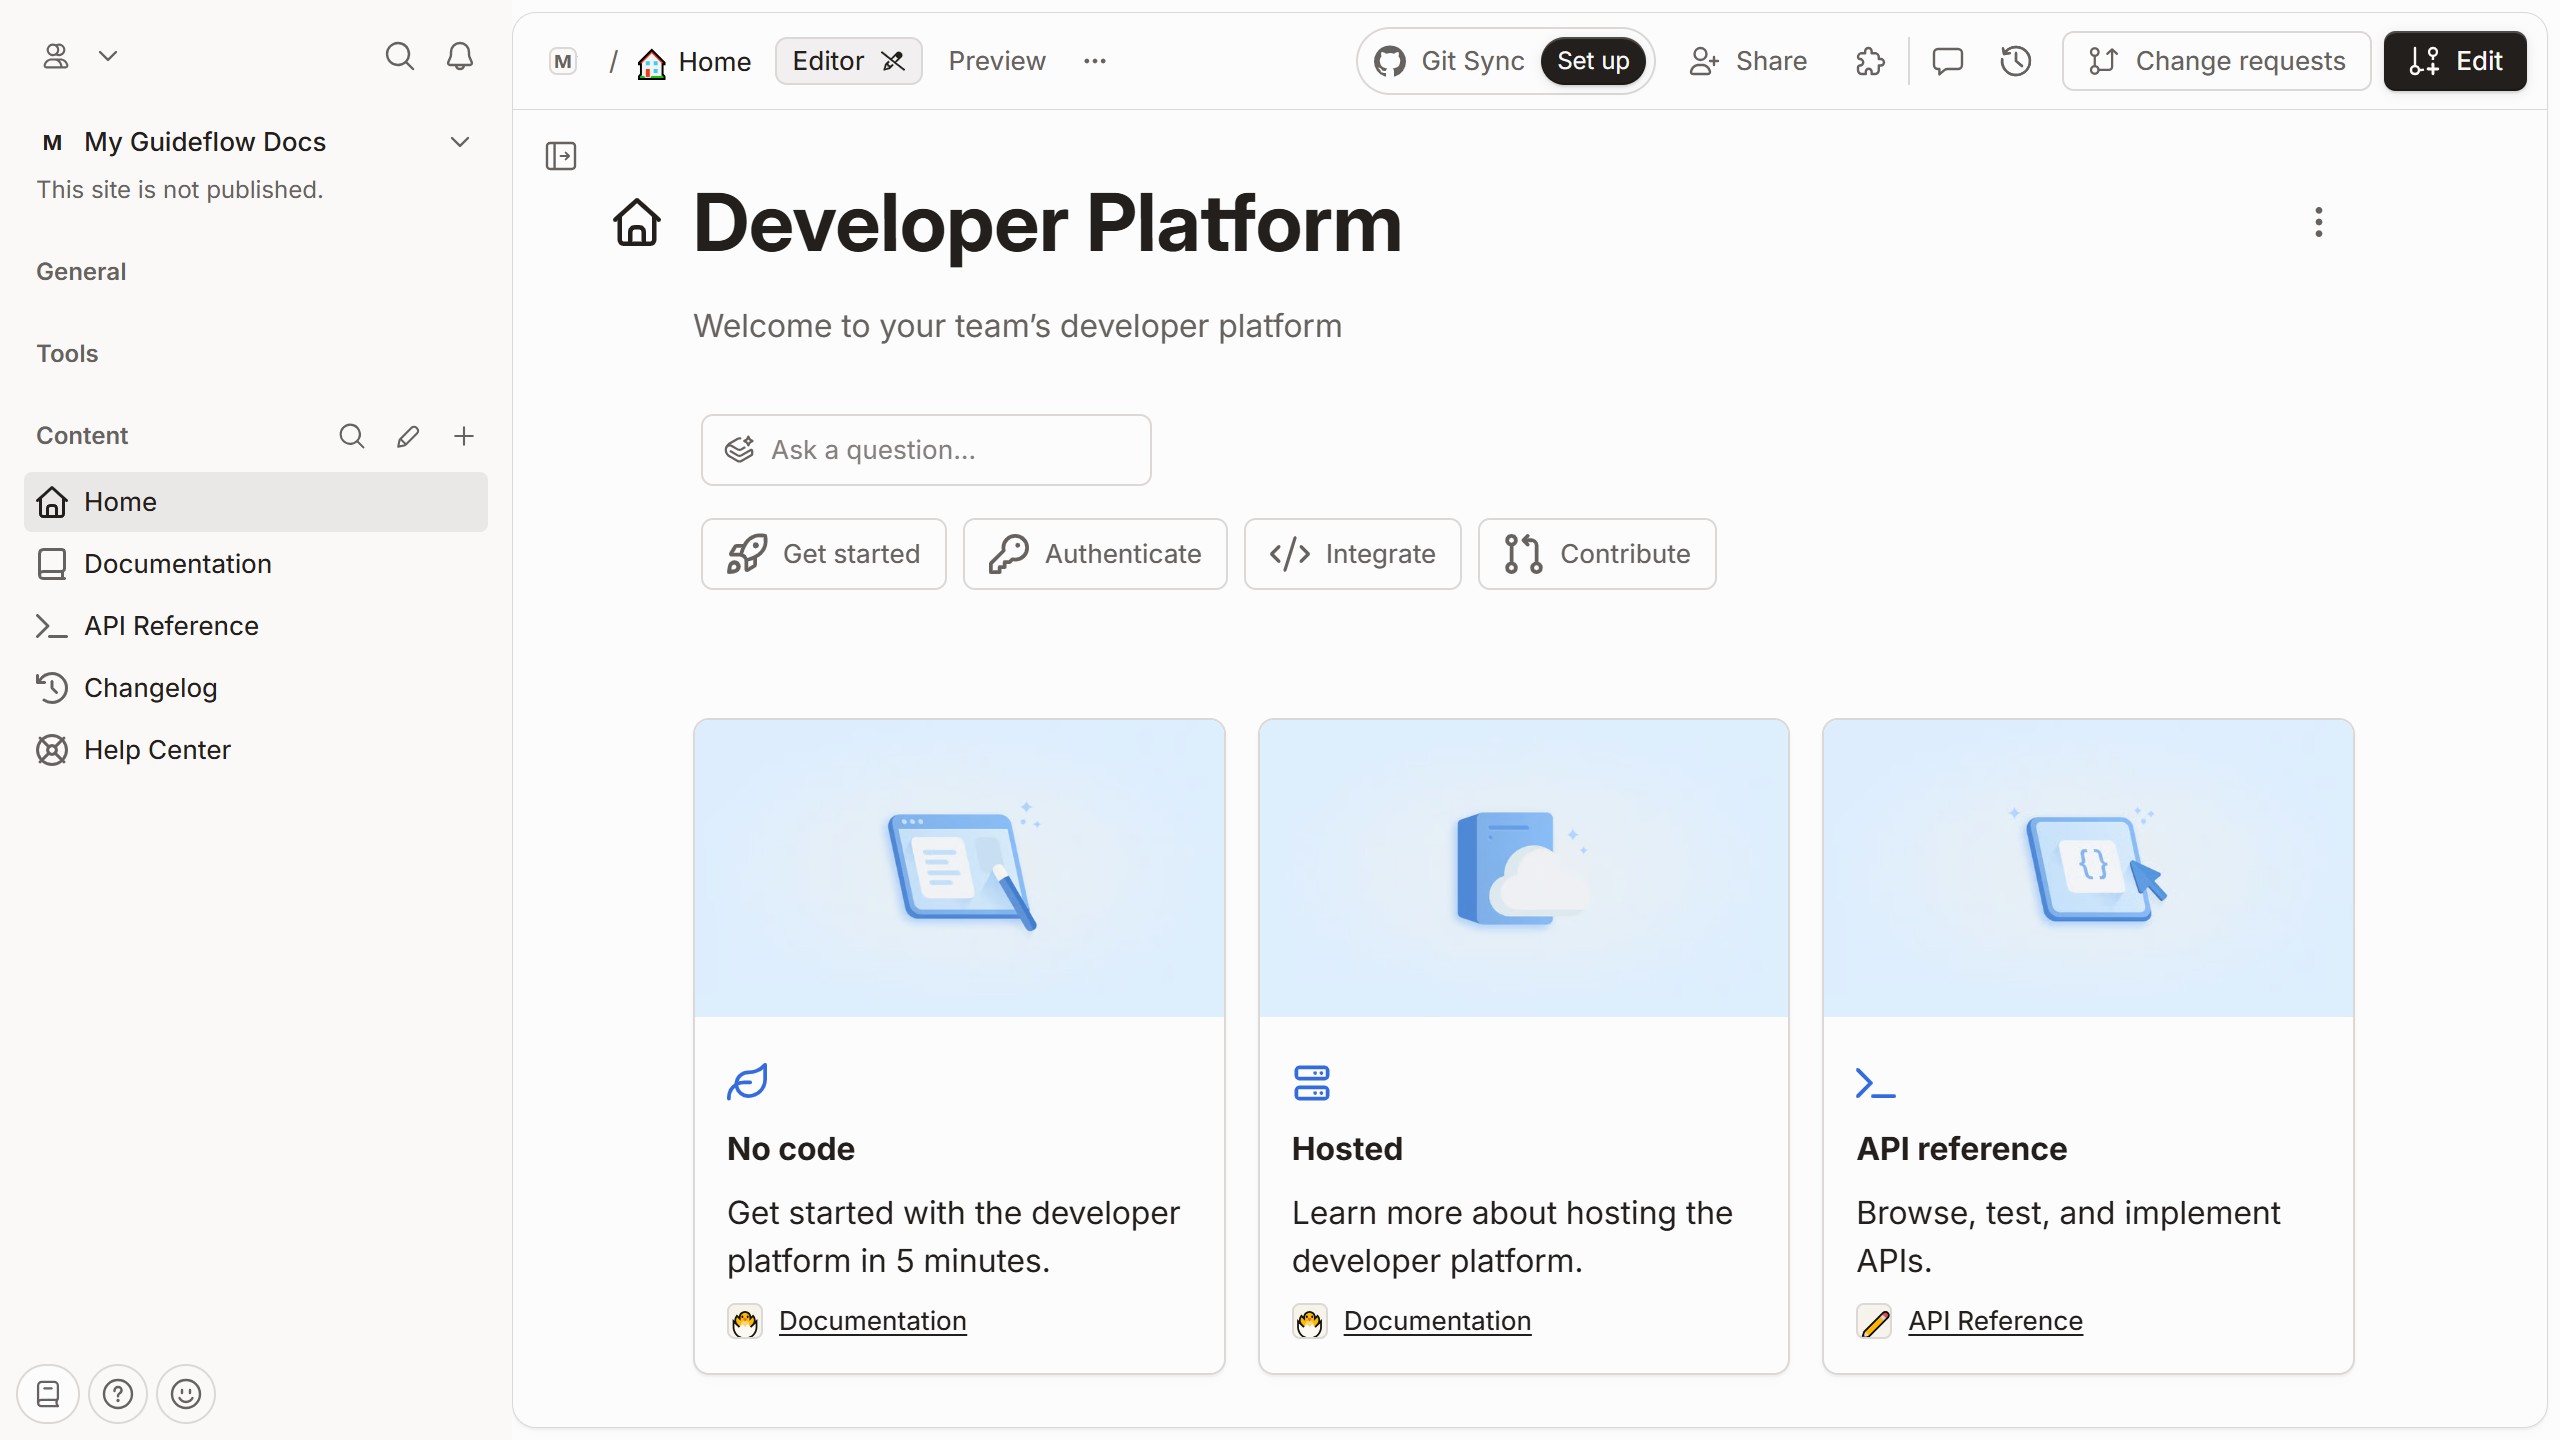
Task: Click the Get started button
Action: pyautogui.click(x=823, y=554)
